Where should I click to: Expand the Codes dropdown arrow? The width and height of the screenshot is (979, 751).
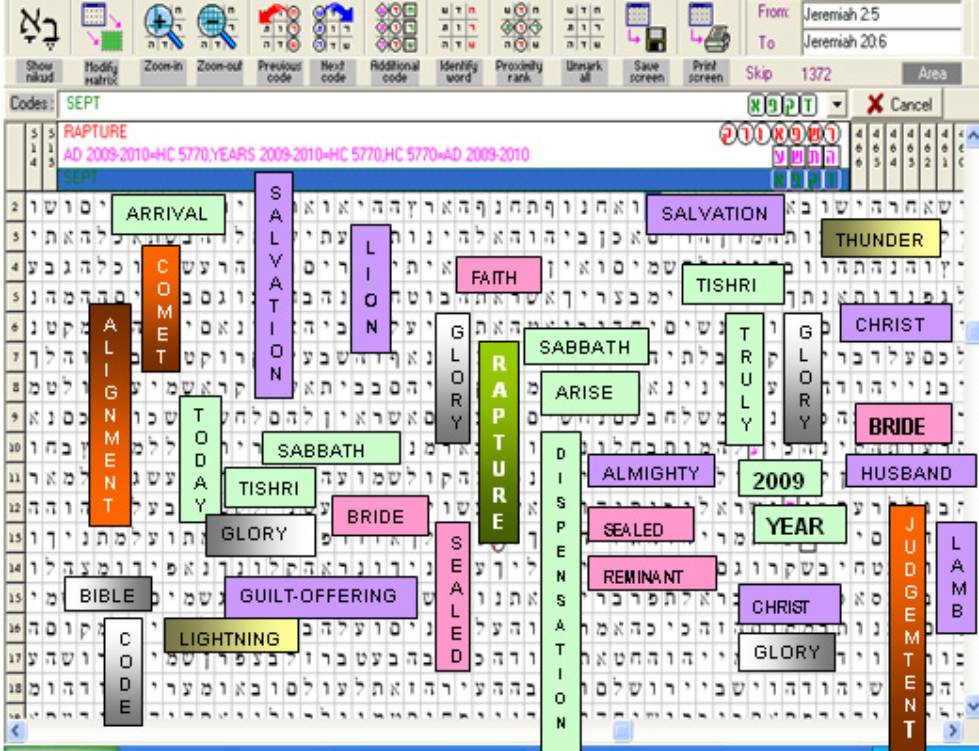[836, 104]
